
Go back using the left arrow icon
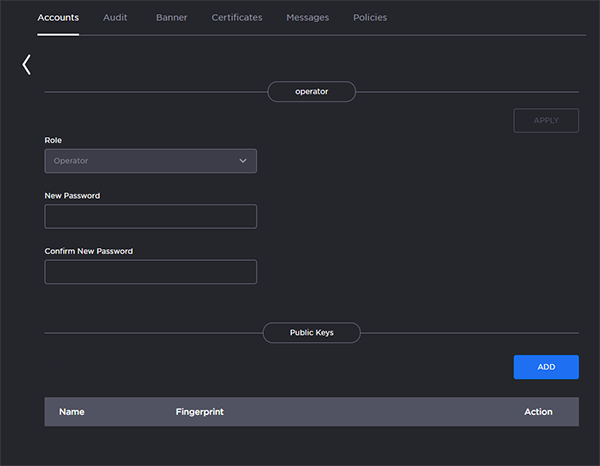pyautogui.click(x=27, y=65)
